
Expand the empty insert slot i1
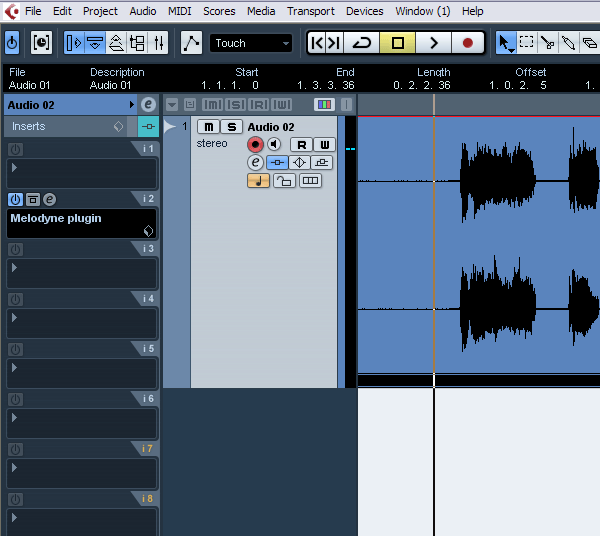(x=14, y=168)
